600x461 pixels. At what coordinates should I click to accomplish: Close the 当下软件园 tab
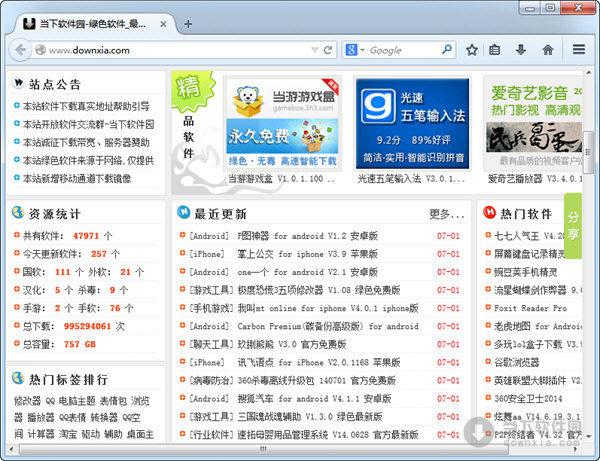pyautogui.click(x=163, y=24)
